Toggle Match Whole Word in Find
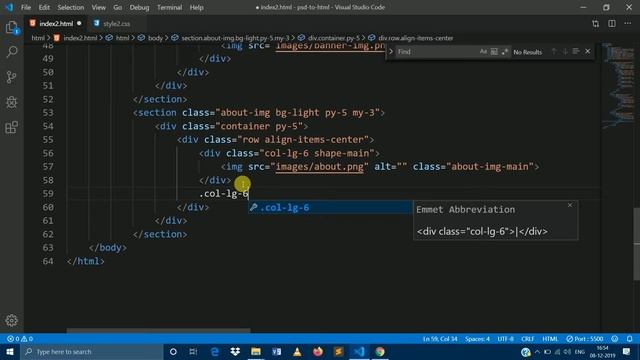 click(494, 52)
